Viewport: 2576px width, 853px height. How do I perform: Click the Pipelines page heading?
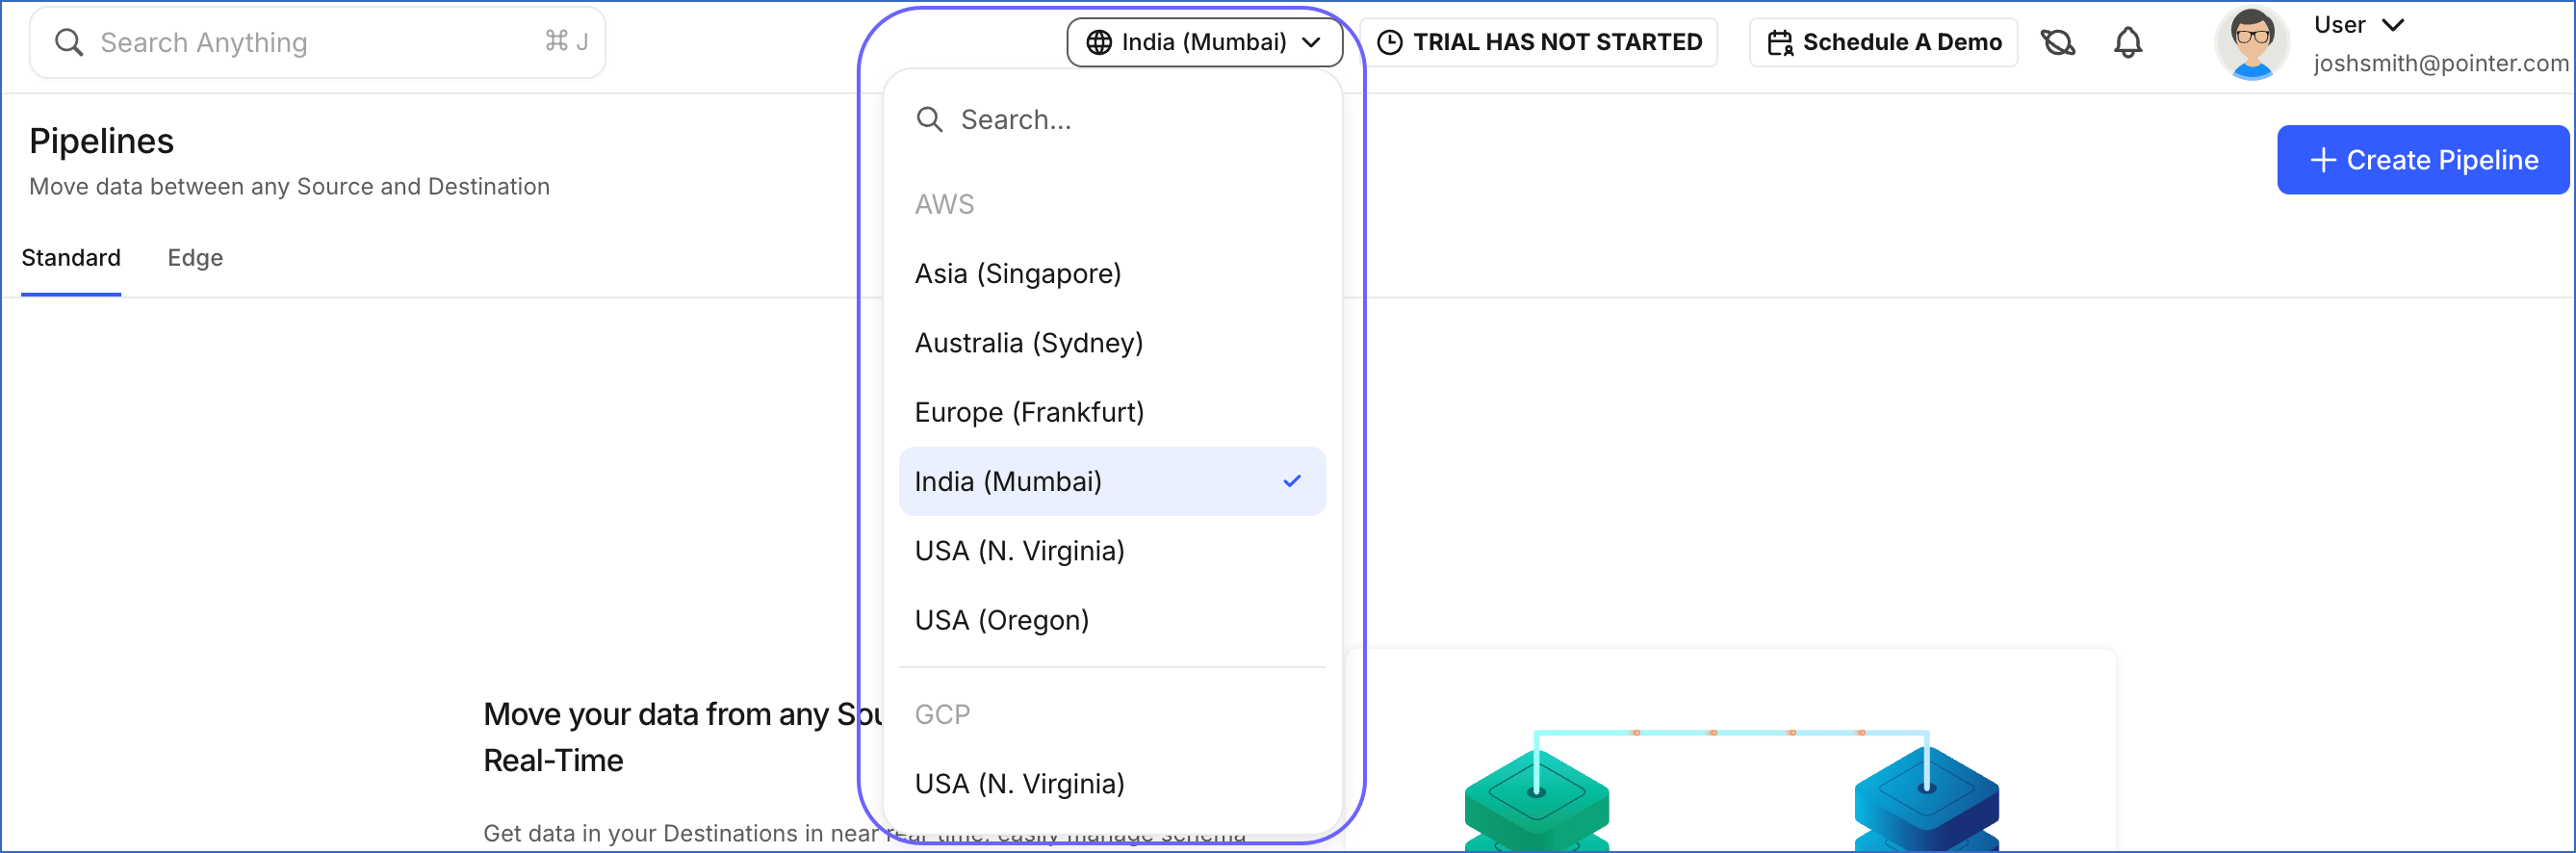[x=101, y=141]
